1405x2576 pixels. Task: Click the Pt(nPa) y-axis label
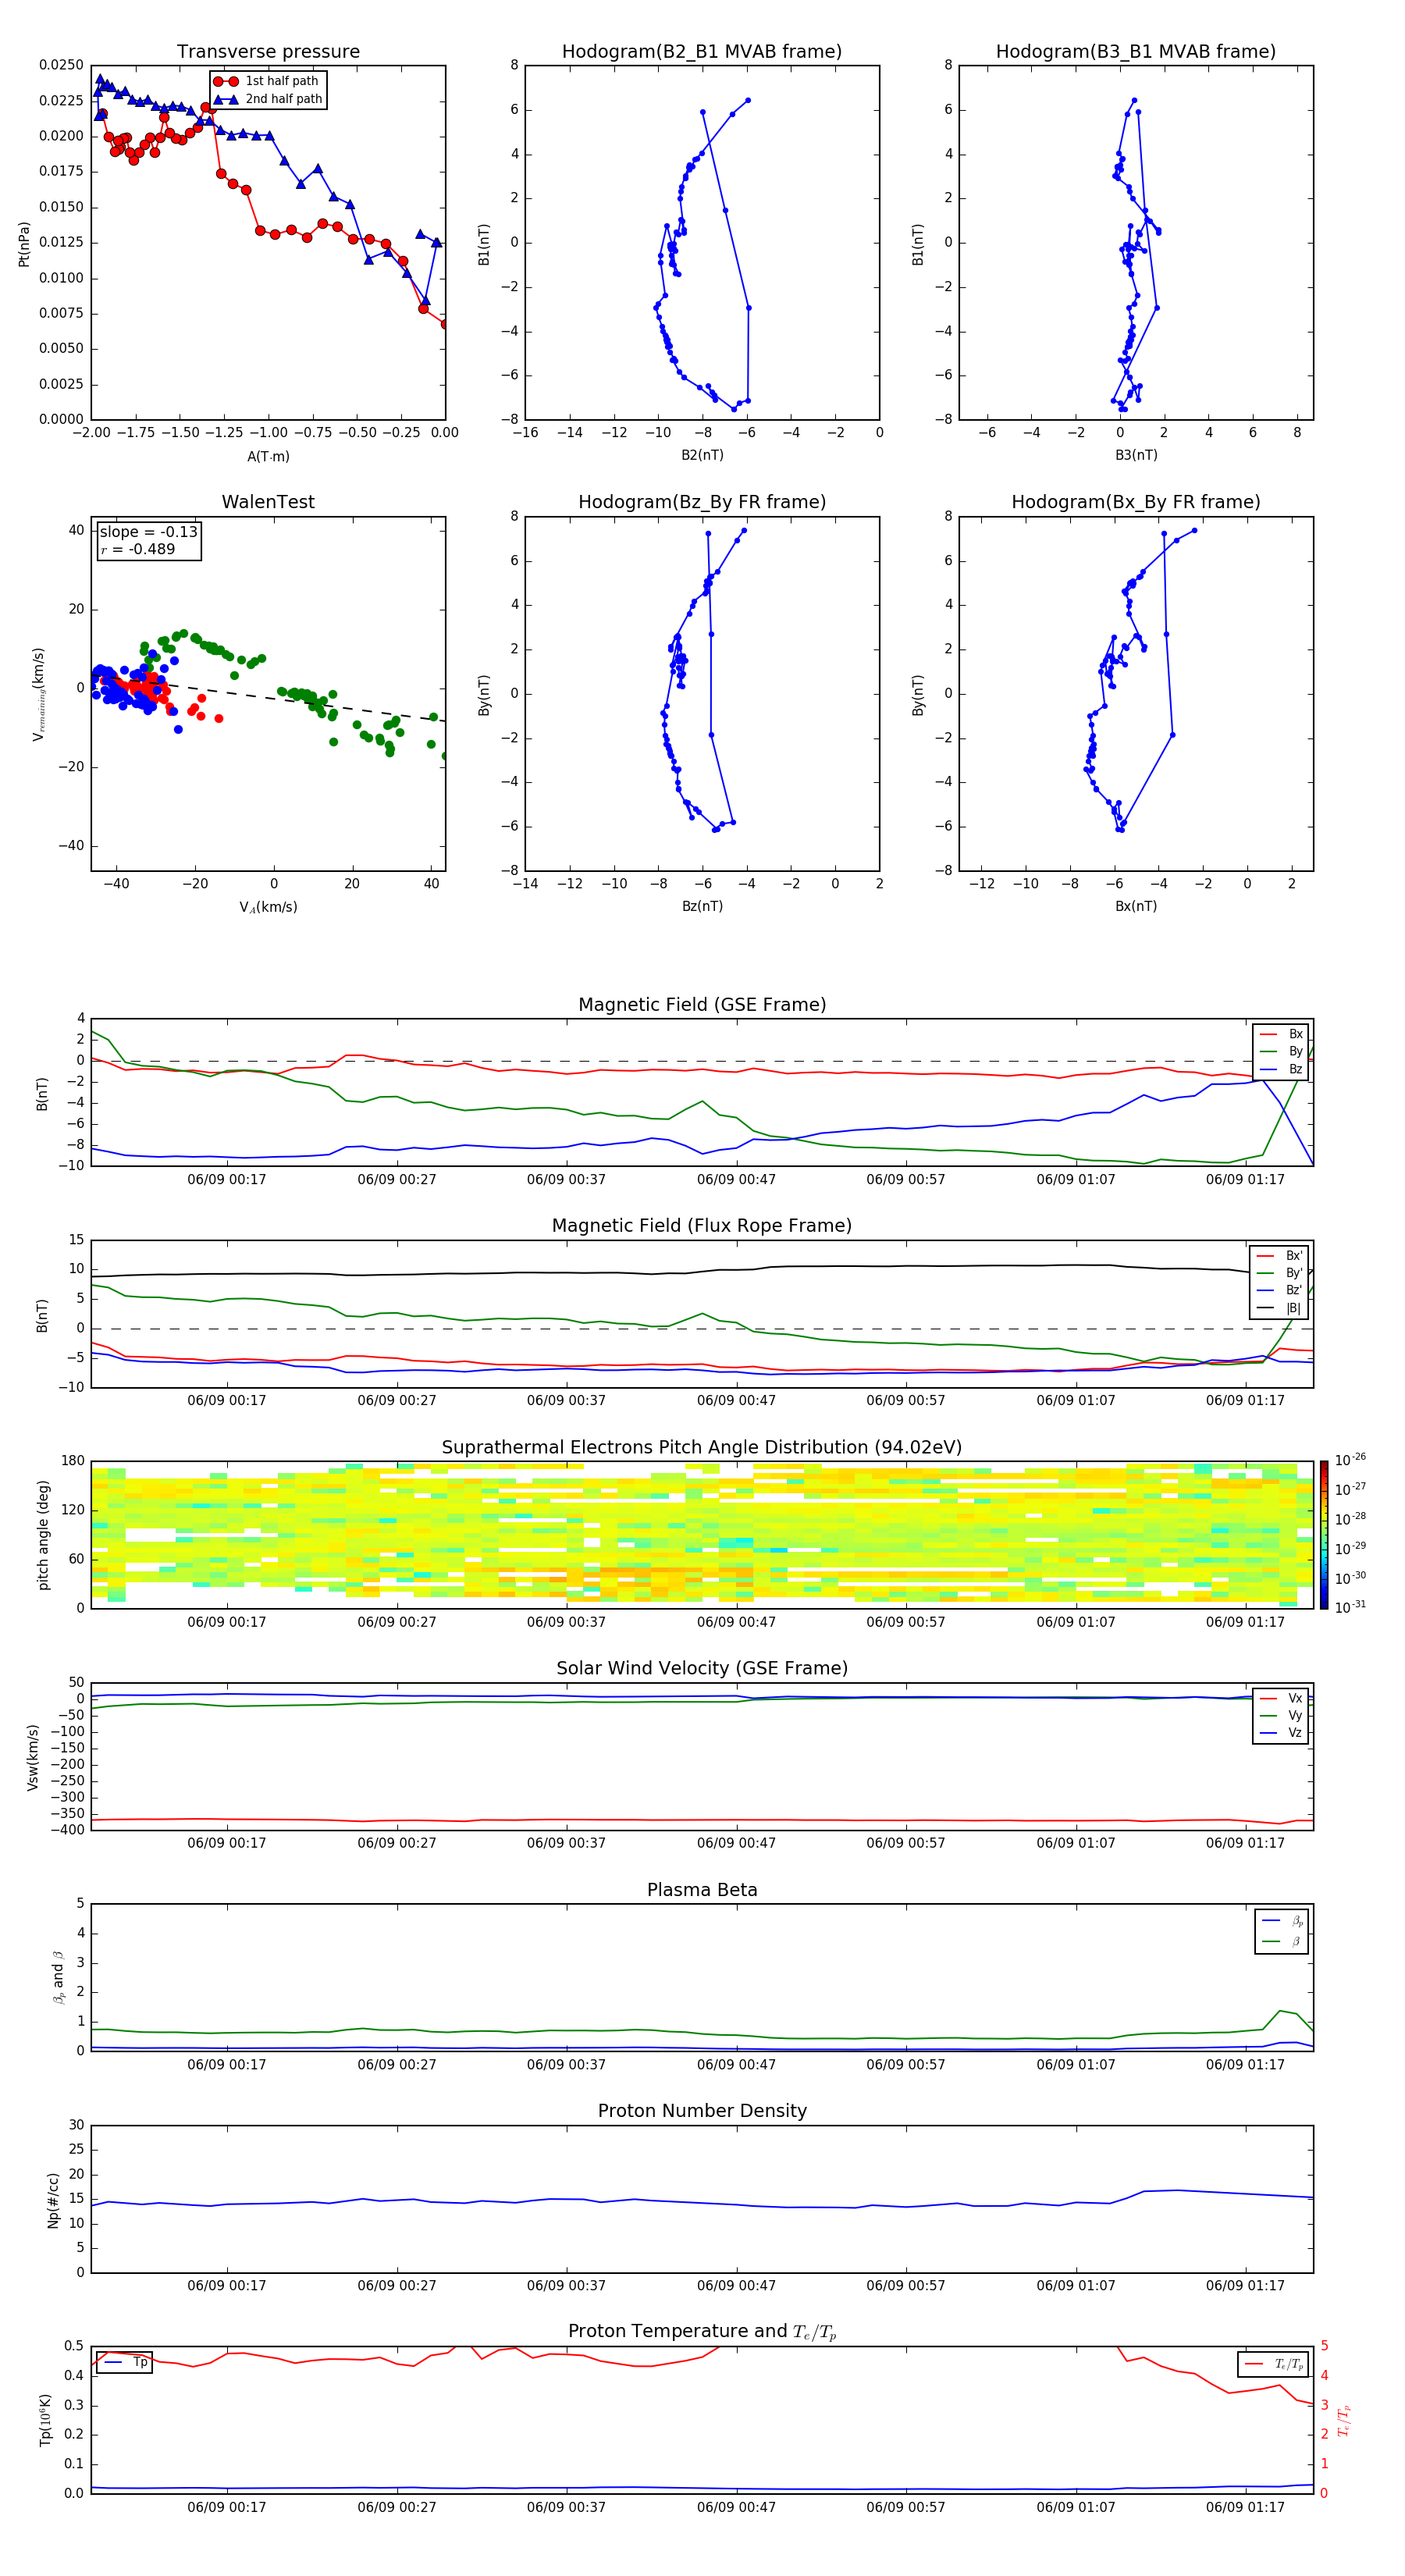(24, 243)
